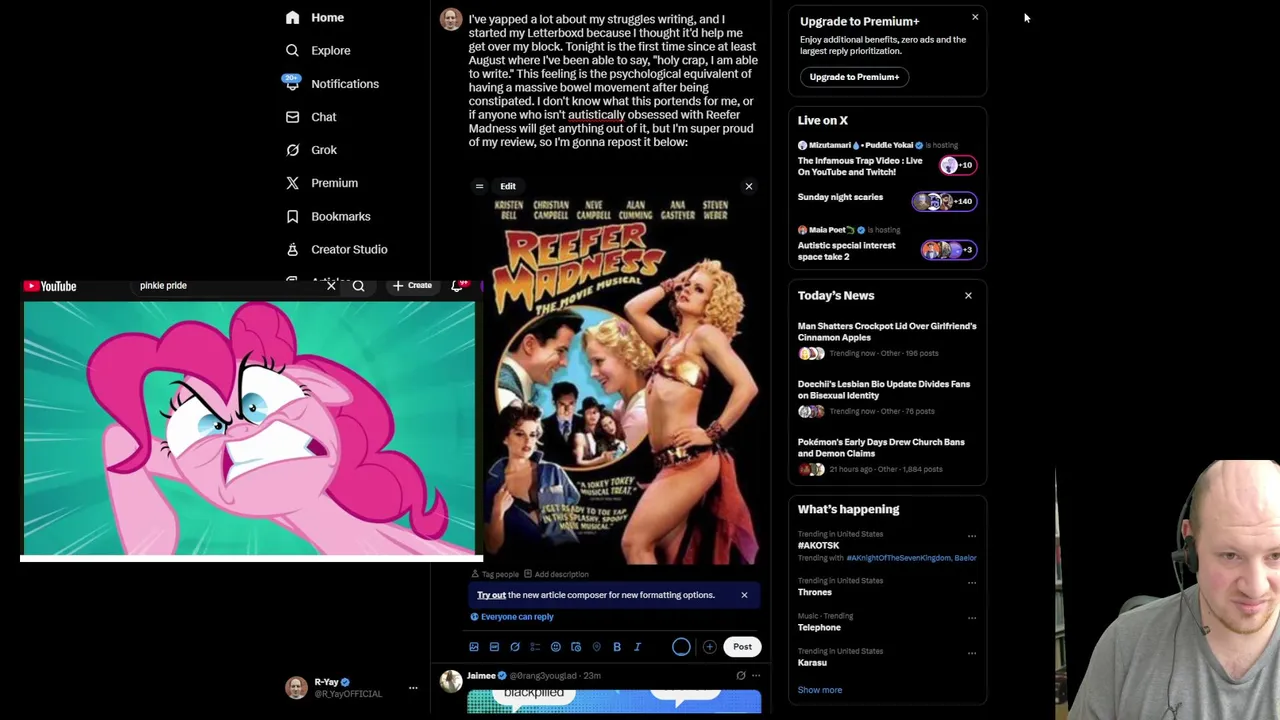Viewport: 1280px width, 720px height.
Task: Schedule the post with the calendar icon
Action: pyautogui.click(x=576, y=647)
